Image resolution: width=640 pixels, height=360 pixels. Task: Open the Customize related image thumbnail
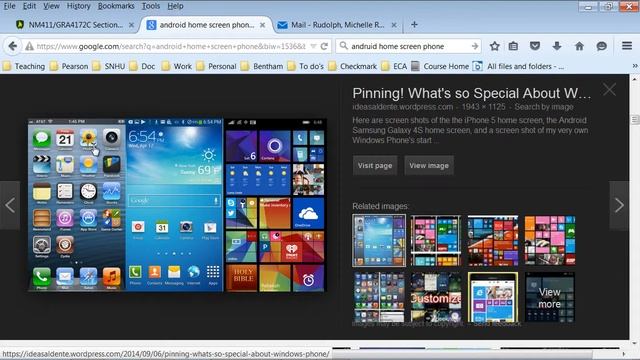click(x=436, y=298)
